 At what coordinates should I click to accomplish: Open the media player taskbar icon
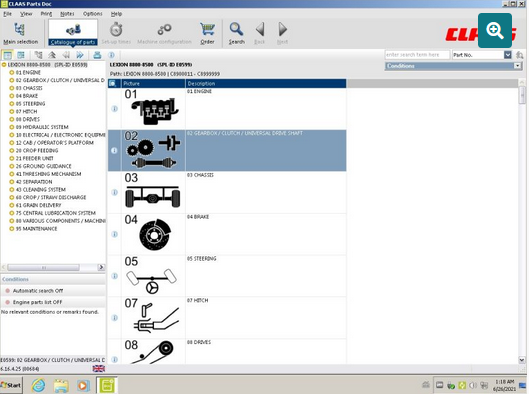pyautogui.click(x=83, y=385)
